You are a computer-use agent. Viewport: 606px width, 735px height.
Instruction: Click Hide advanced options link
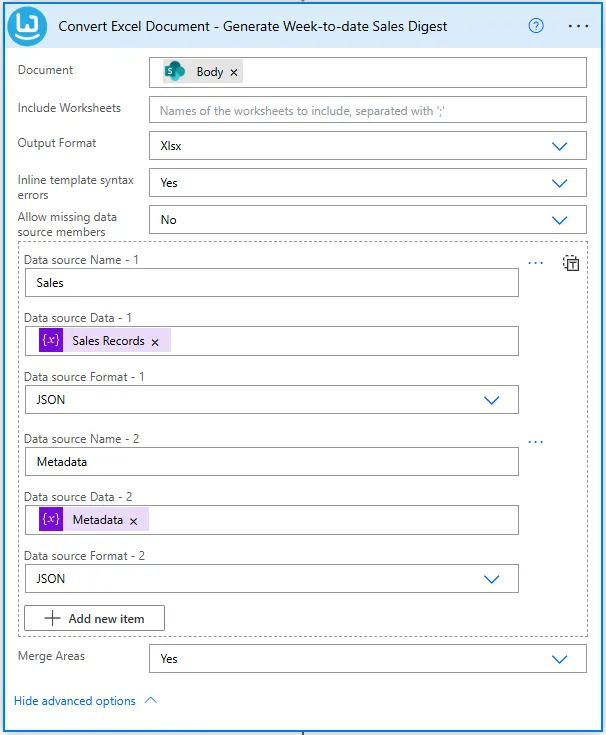tap(75, 701)
